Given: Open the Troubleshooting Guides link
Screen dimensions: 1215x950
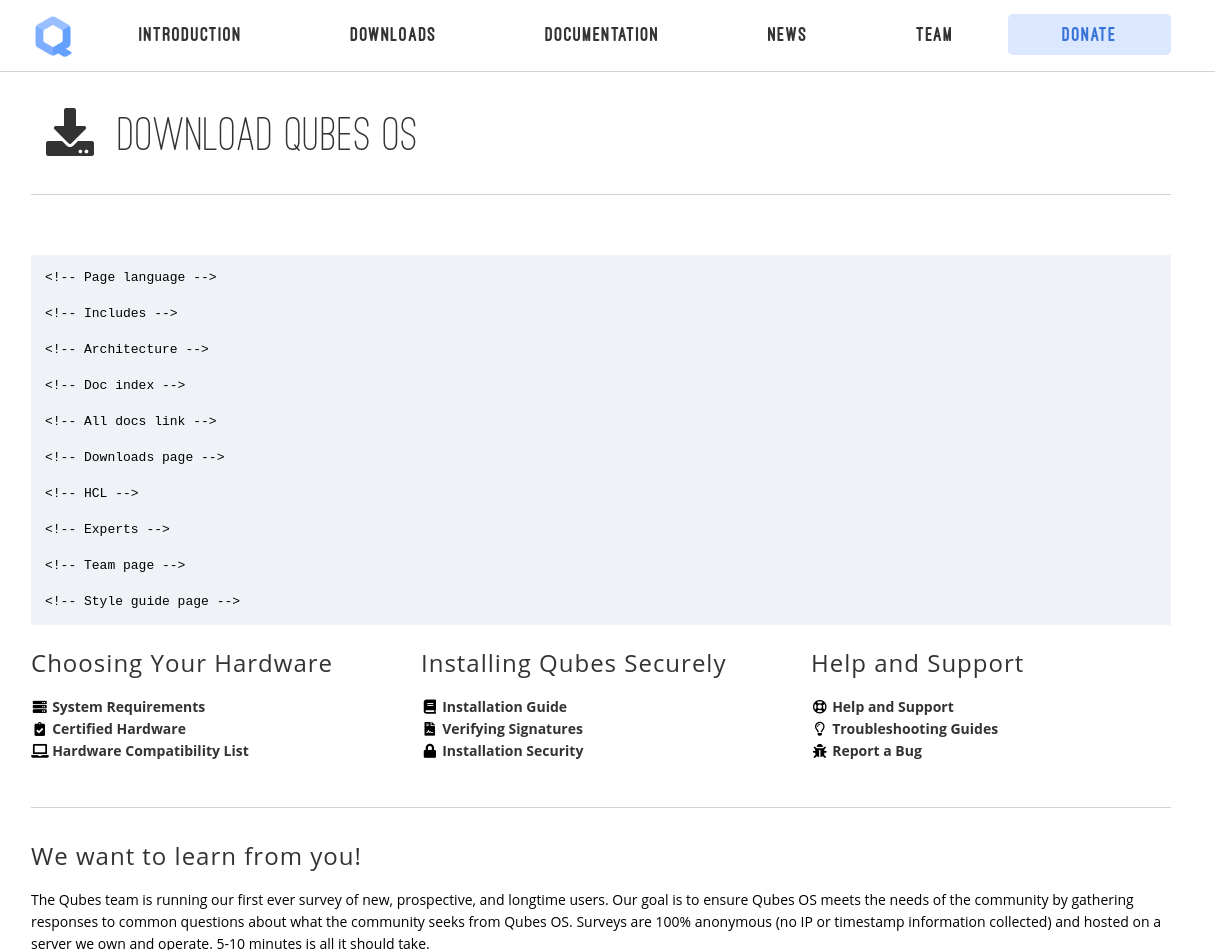Looking at the screenshot, I should click(x=915, y=729).
